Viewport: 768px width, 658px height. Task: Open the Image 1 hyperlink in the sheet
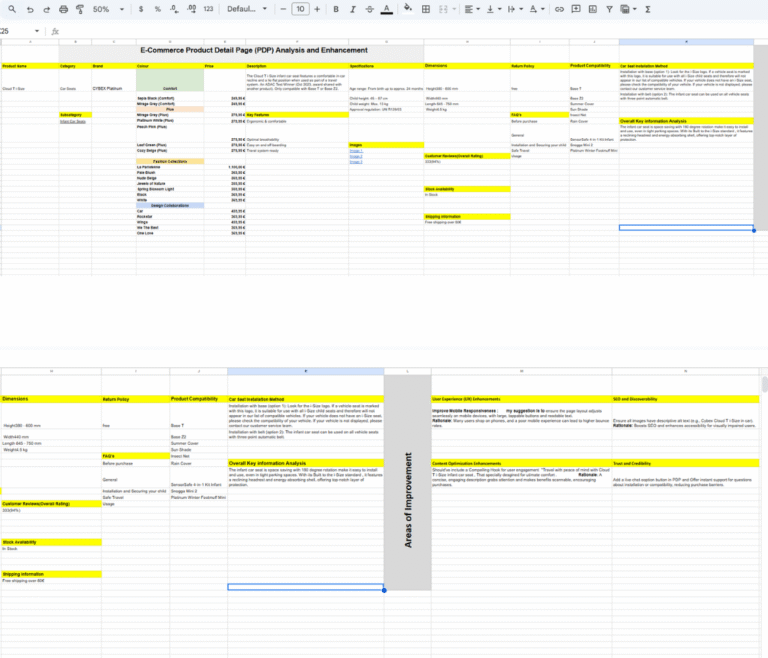pos(356,151)
